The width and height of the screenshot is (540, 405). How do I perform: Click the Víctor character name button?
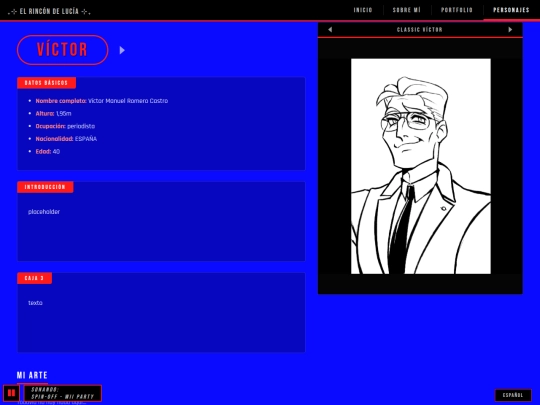(x=62, y=50)
